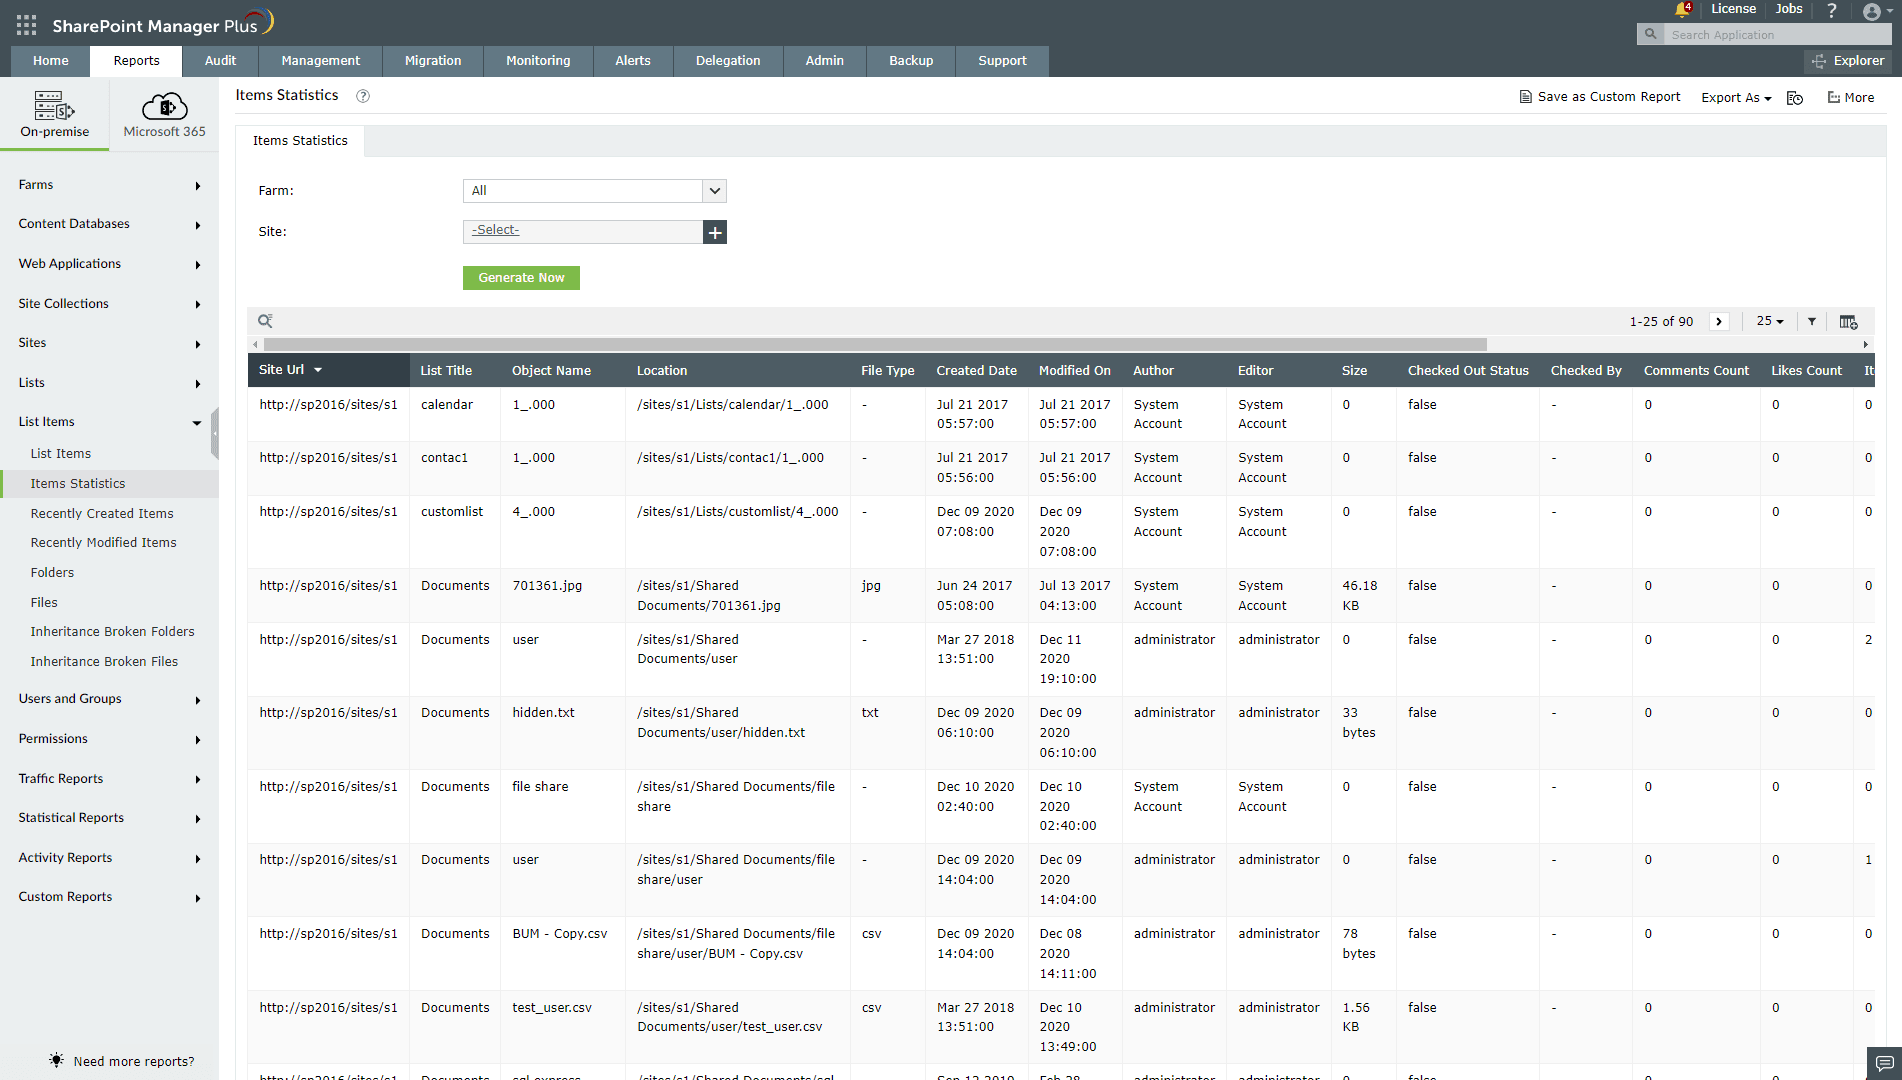This screenshot has height=1080, width=1902.
Task: Expand Site Collections sidebar section
Action: [109, 304]
